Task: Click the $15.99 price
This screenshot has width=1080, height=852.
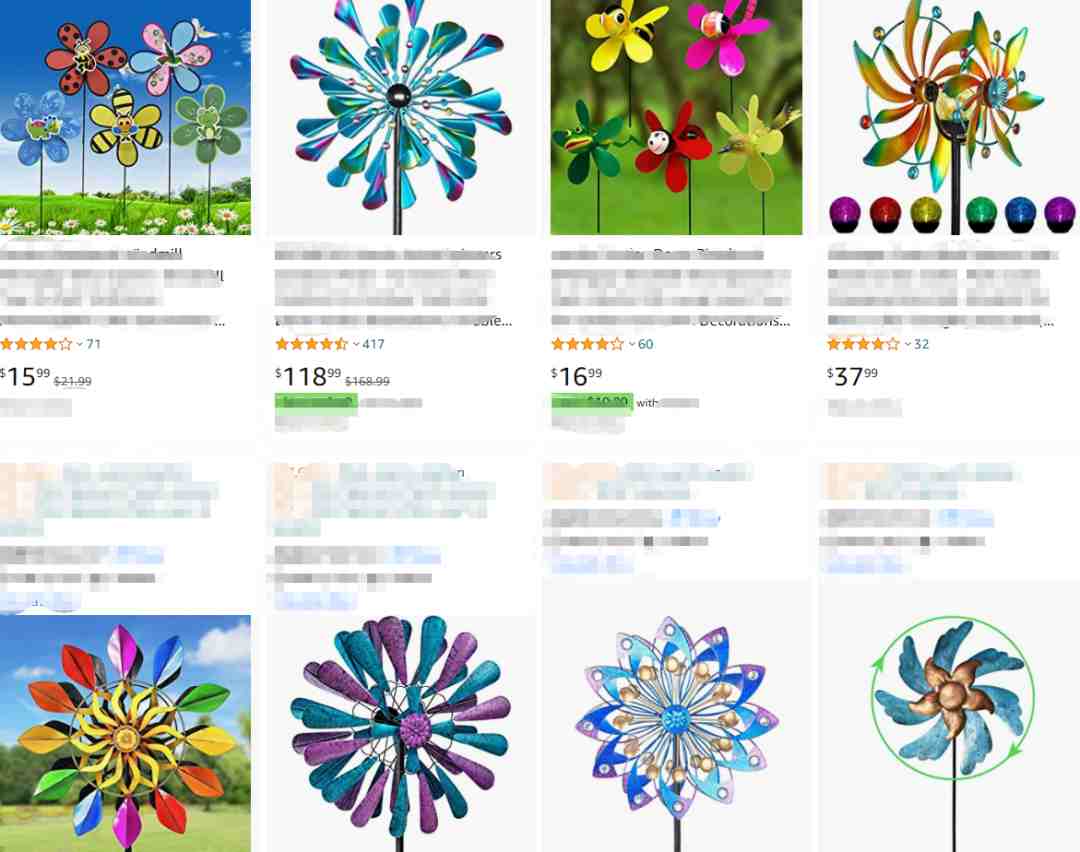Action: pos(25,376)
